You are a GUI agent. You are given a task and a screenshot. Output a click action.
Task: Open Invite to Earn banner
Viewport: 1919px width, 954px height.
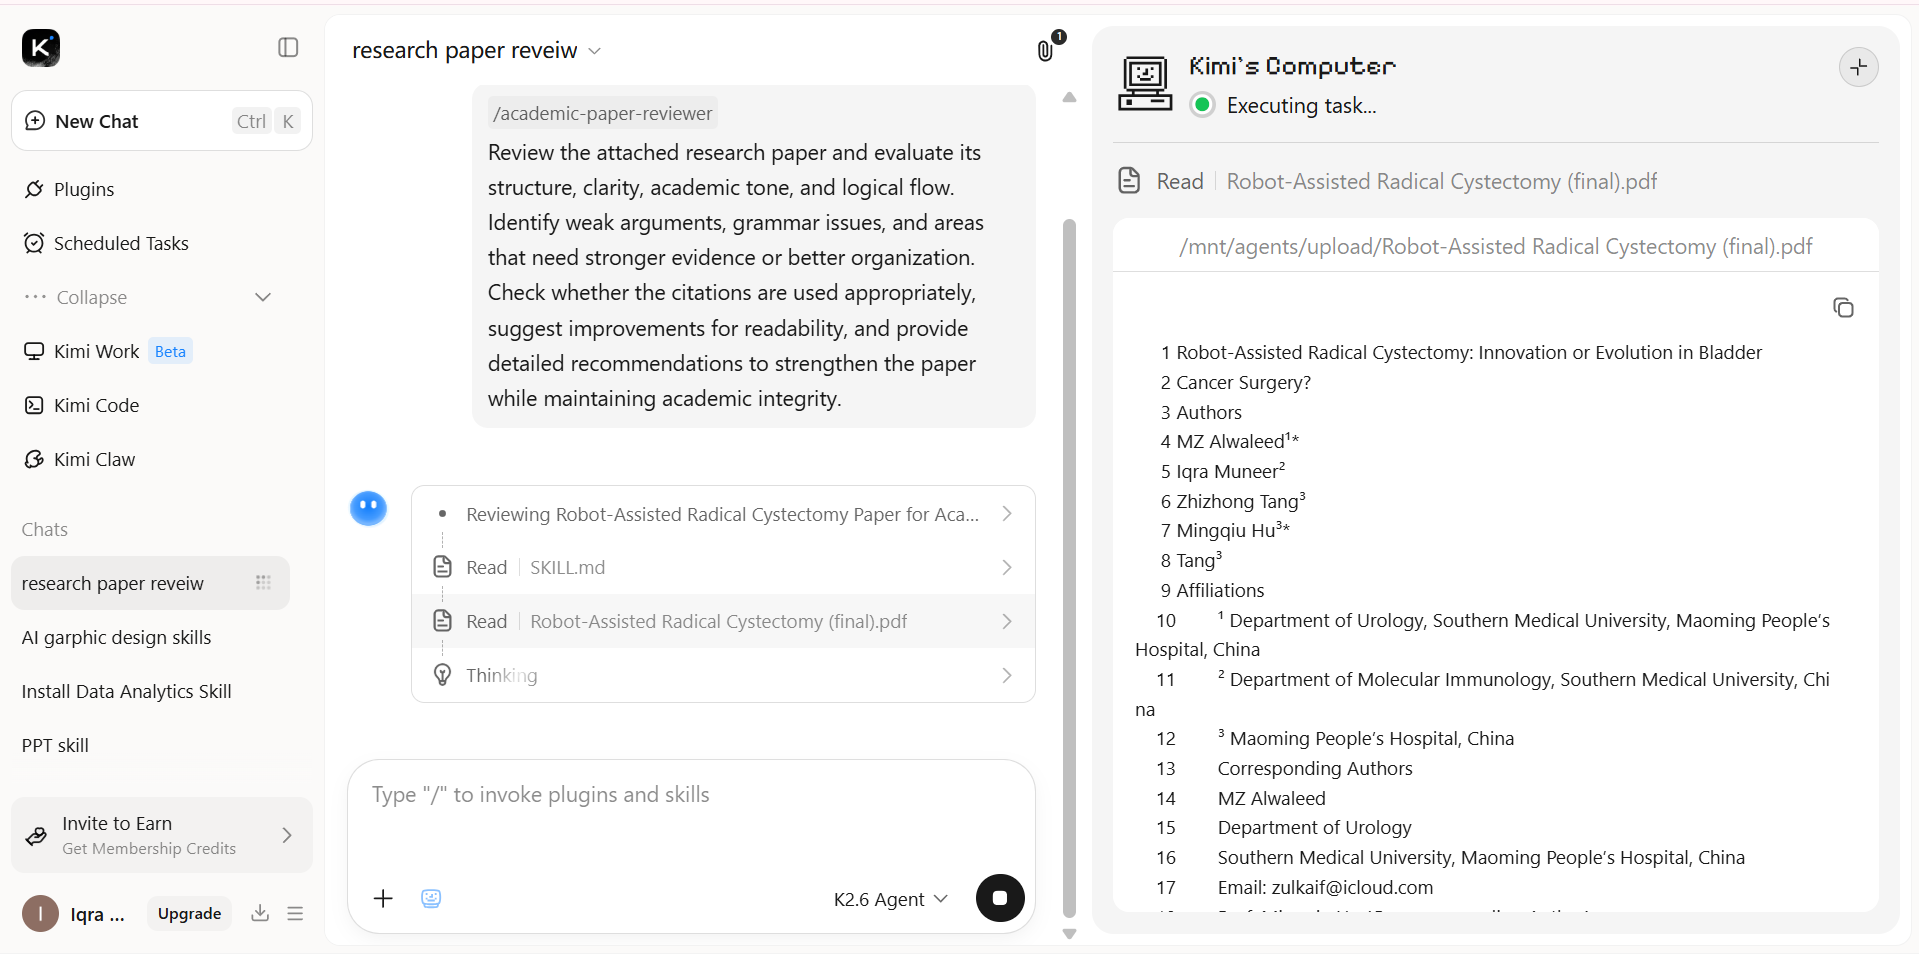pos(162,835)
